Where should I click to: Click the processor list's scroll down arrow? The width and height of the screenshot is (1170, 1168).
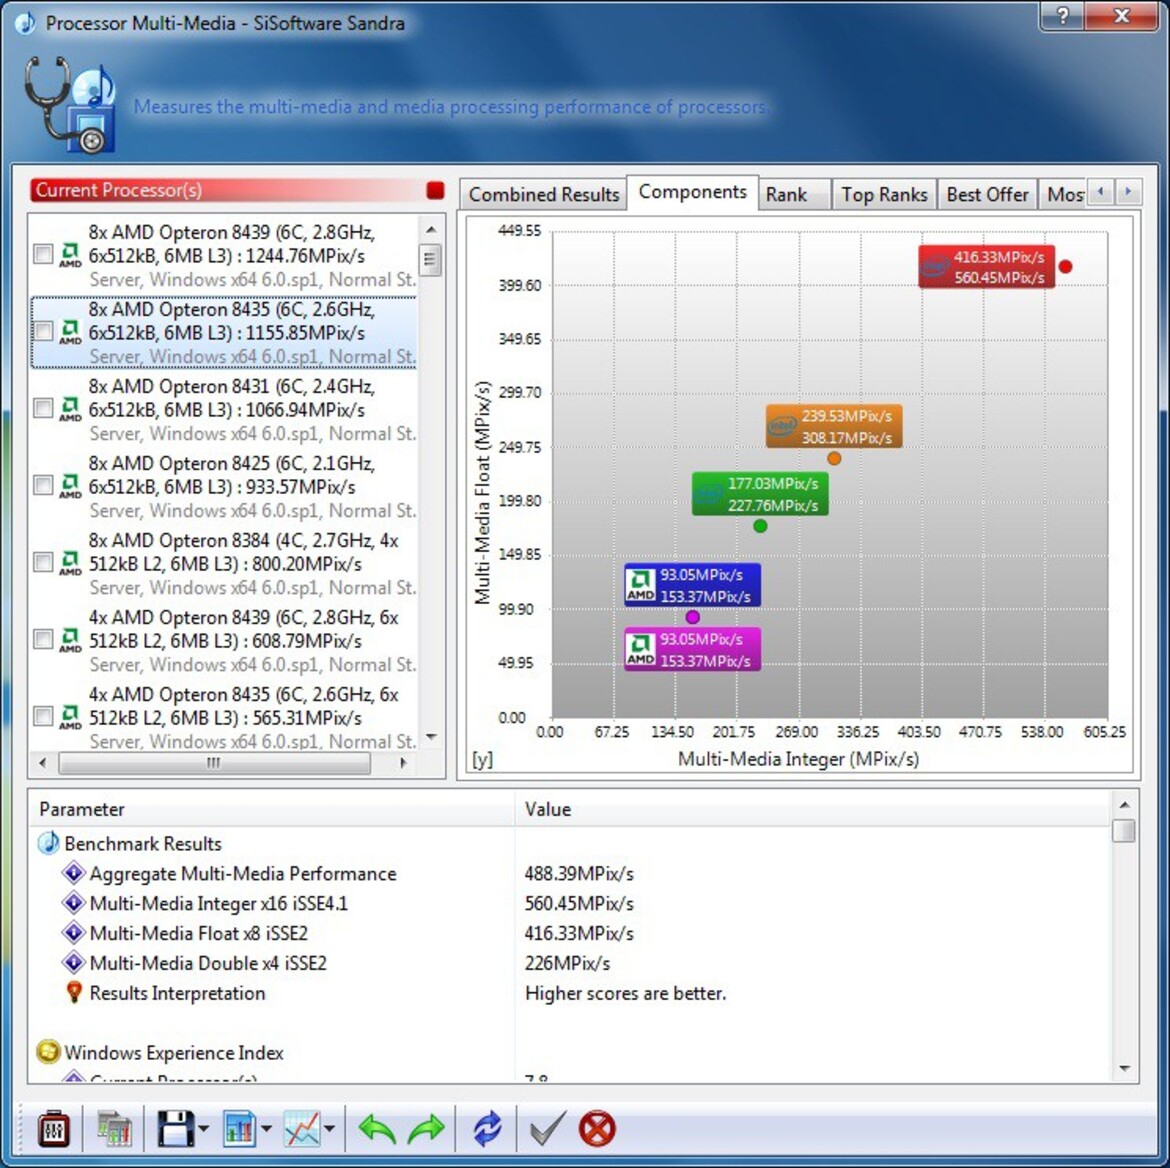click(431, 737)
